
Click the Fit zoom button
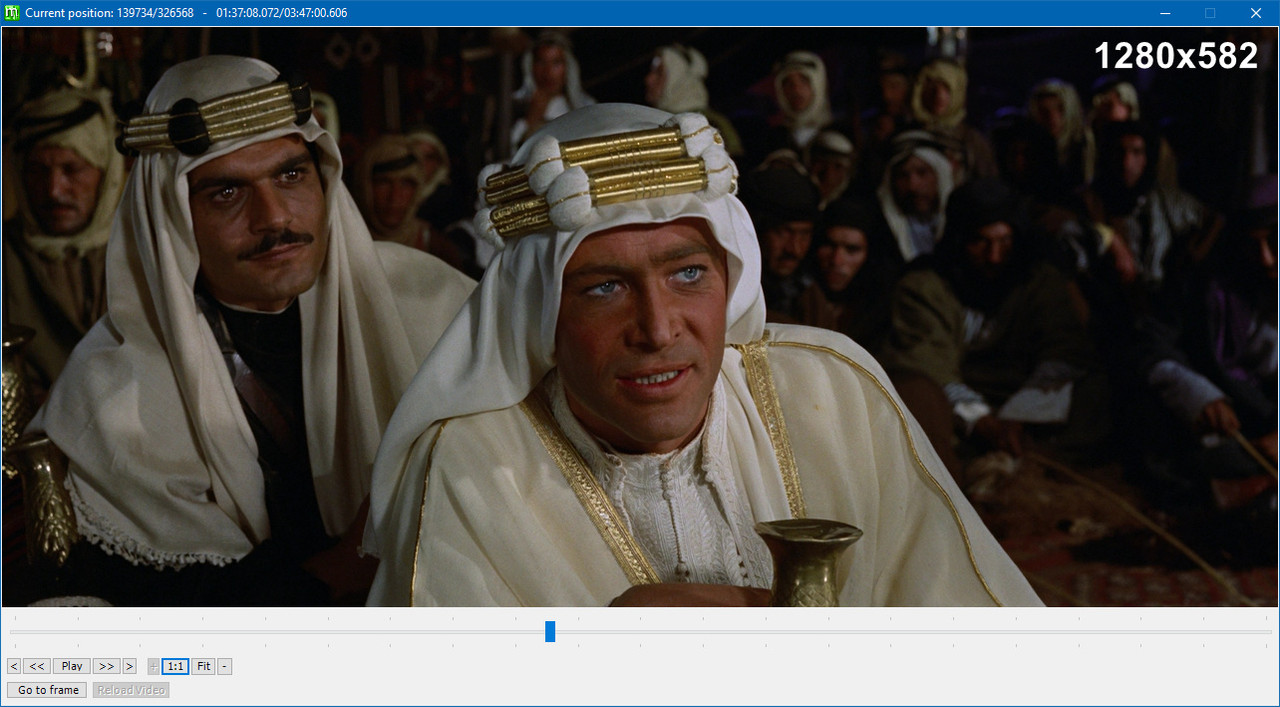tap(203, 666)
